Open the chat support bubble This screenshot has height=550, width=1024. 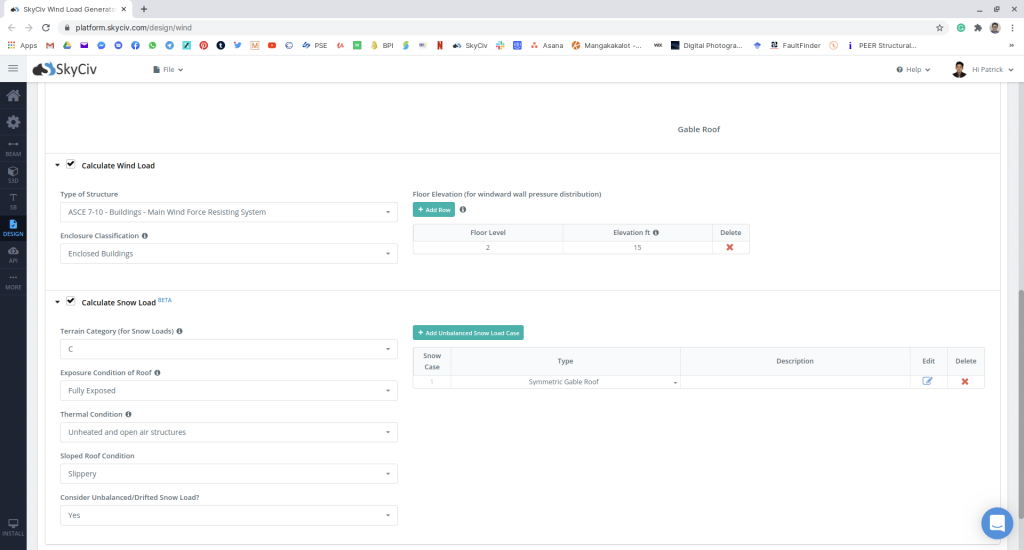coord(996,522)
